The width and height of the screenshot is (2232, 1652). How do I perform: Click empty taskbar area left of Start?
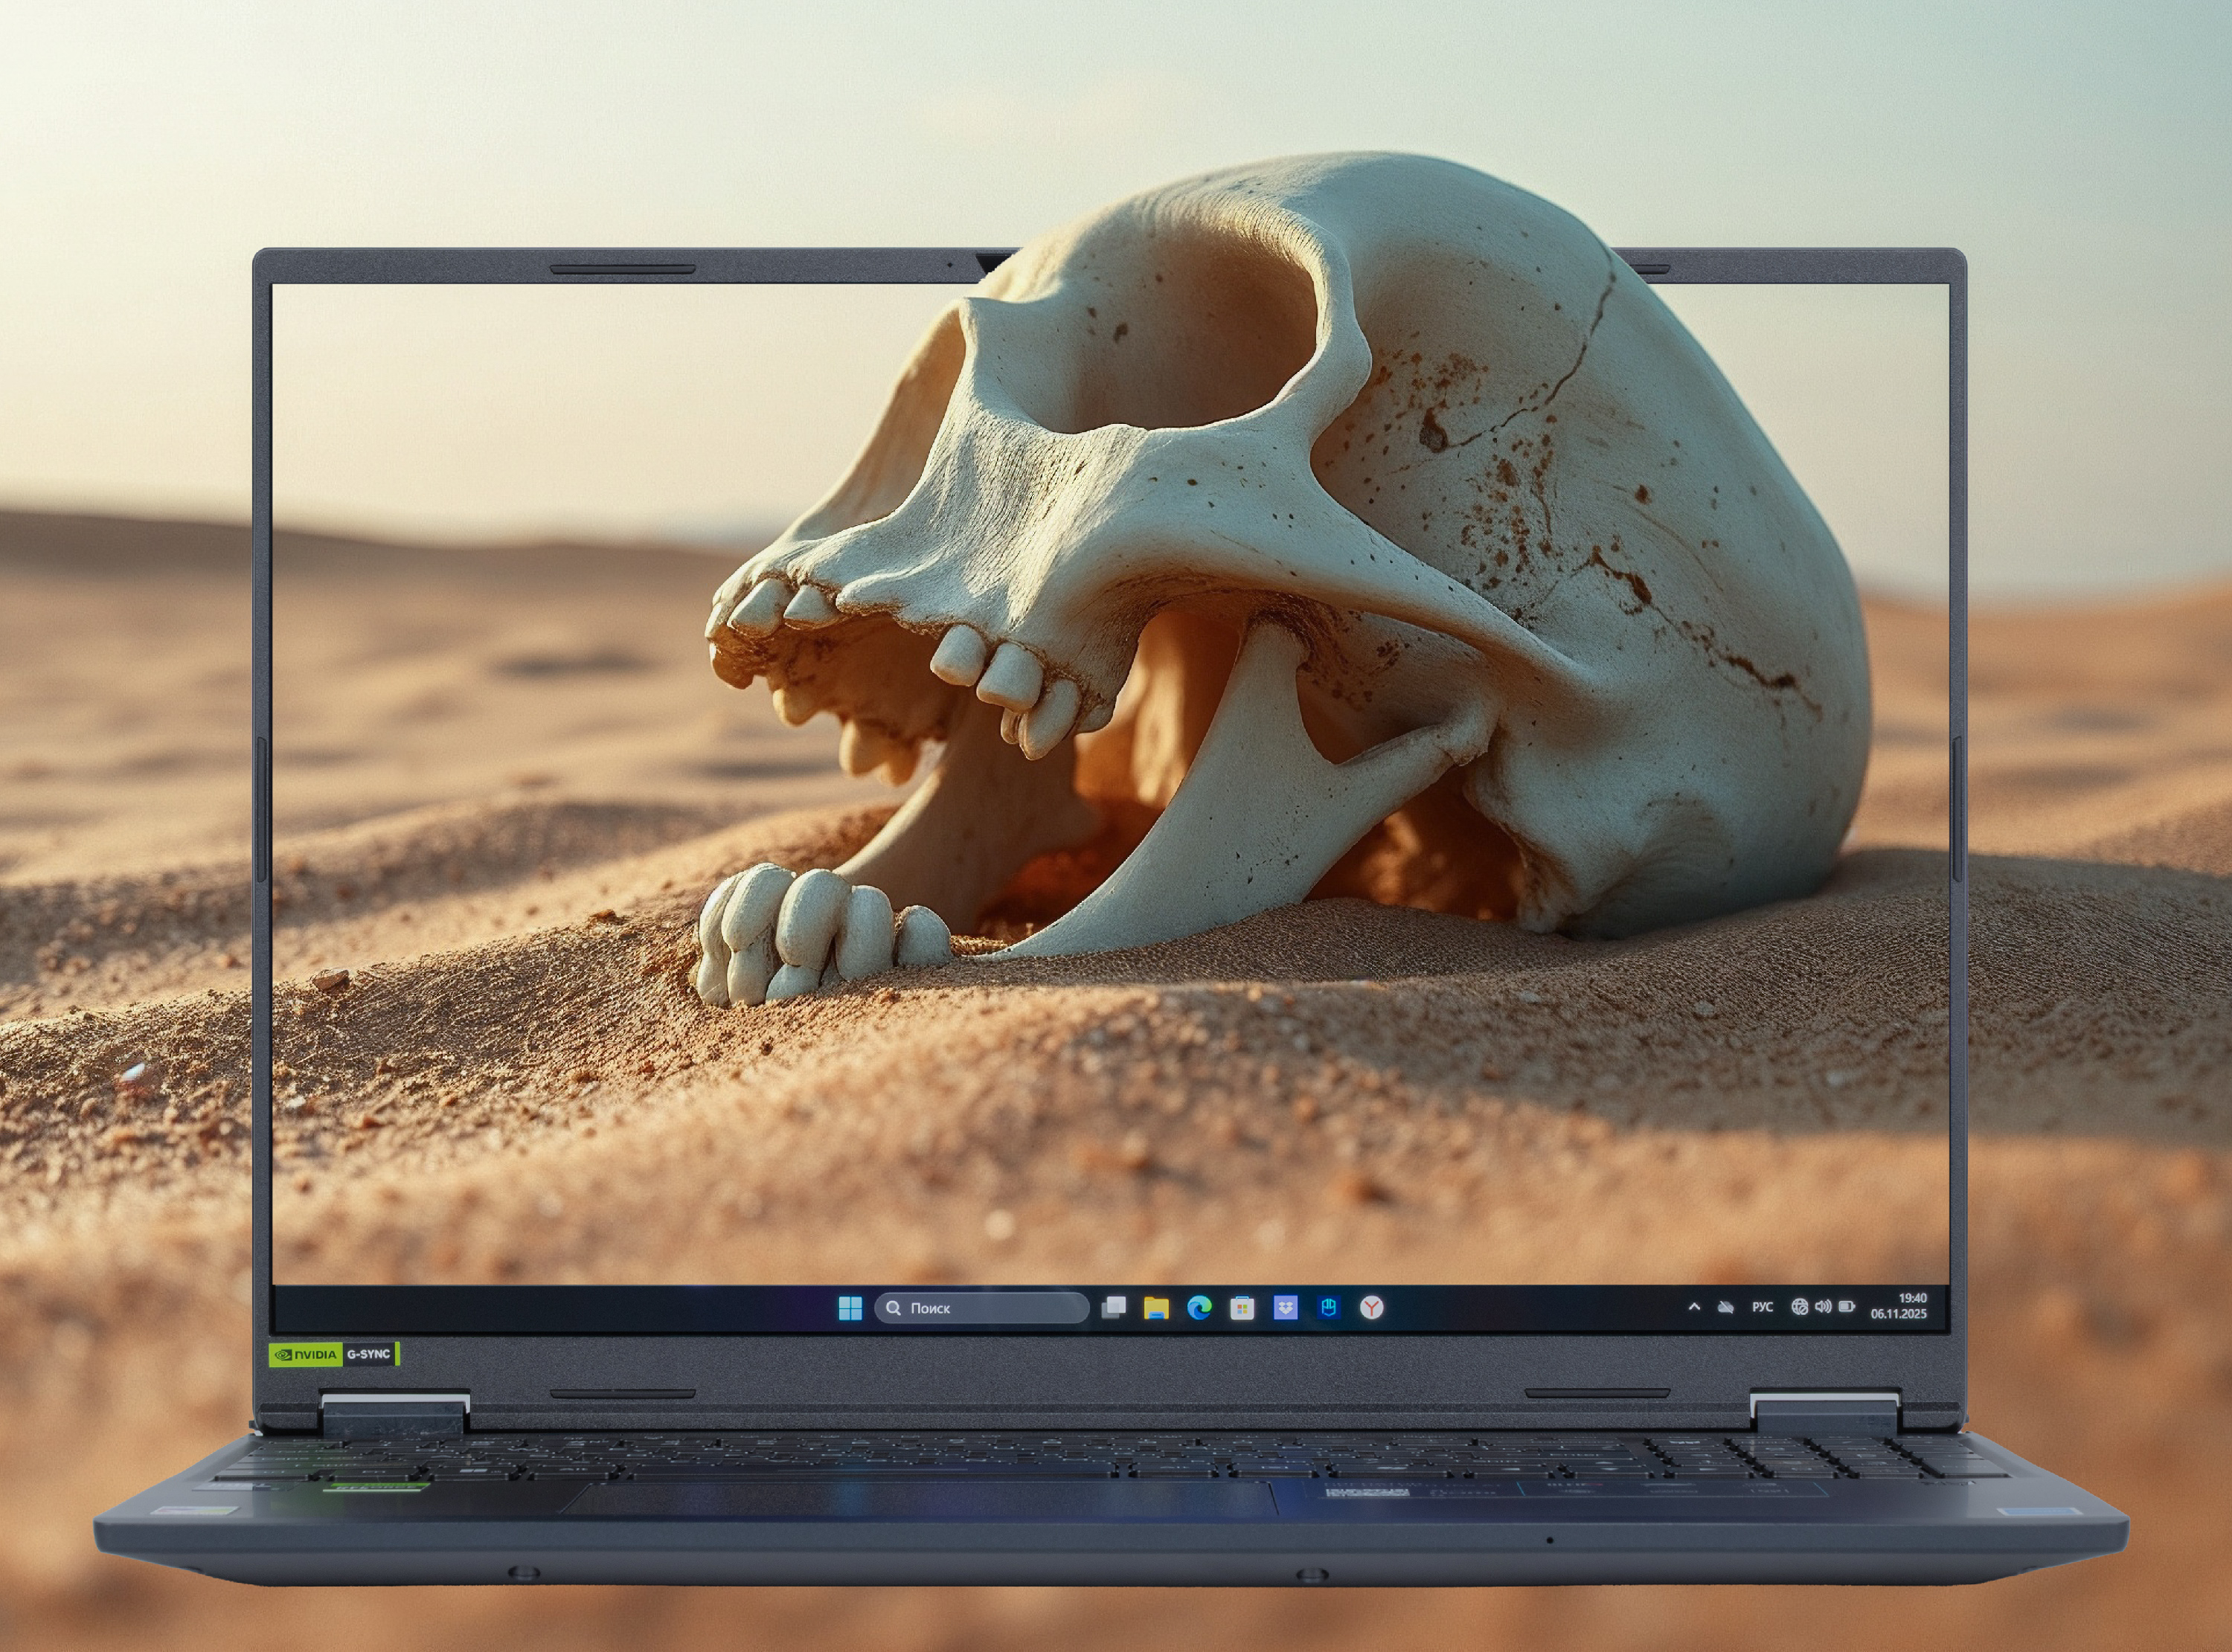coord(550,1308)
